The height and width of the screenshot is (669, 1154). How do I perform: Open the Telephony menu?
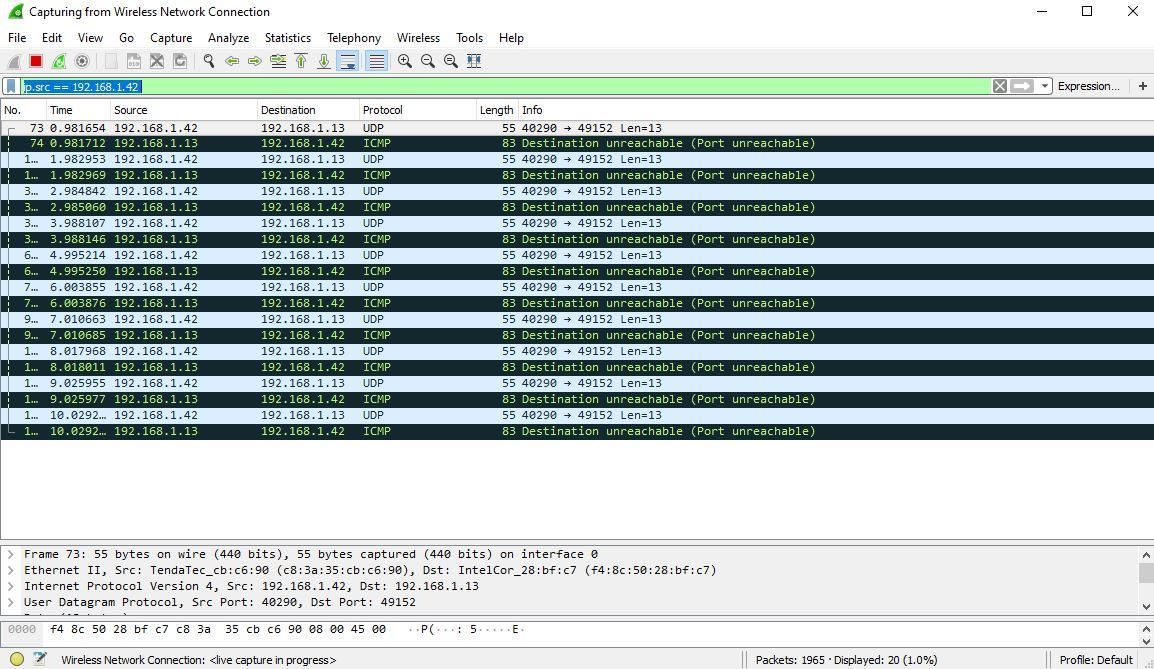point(353,37)
